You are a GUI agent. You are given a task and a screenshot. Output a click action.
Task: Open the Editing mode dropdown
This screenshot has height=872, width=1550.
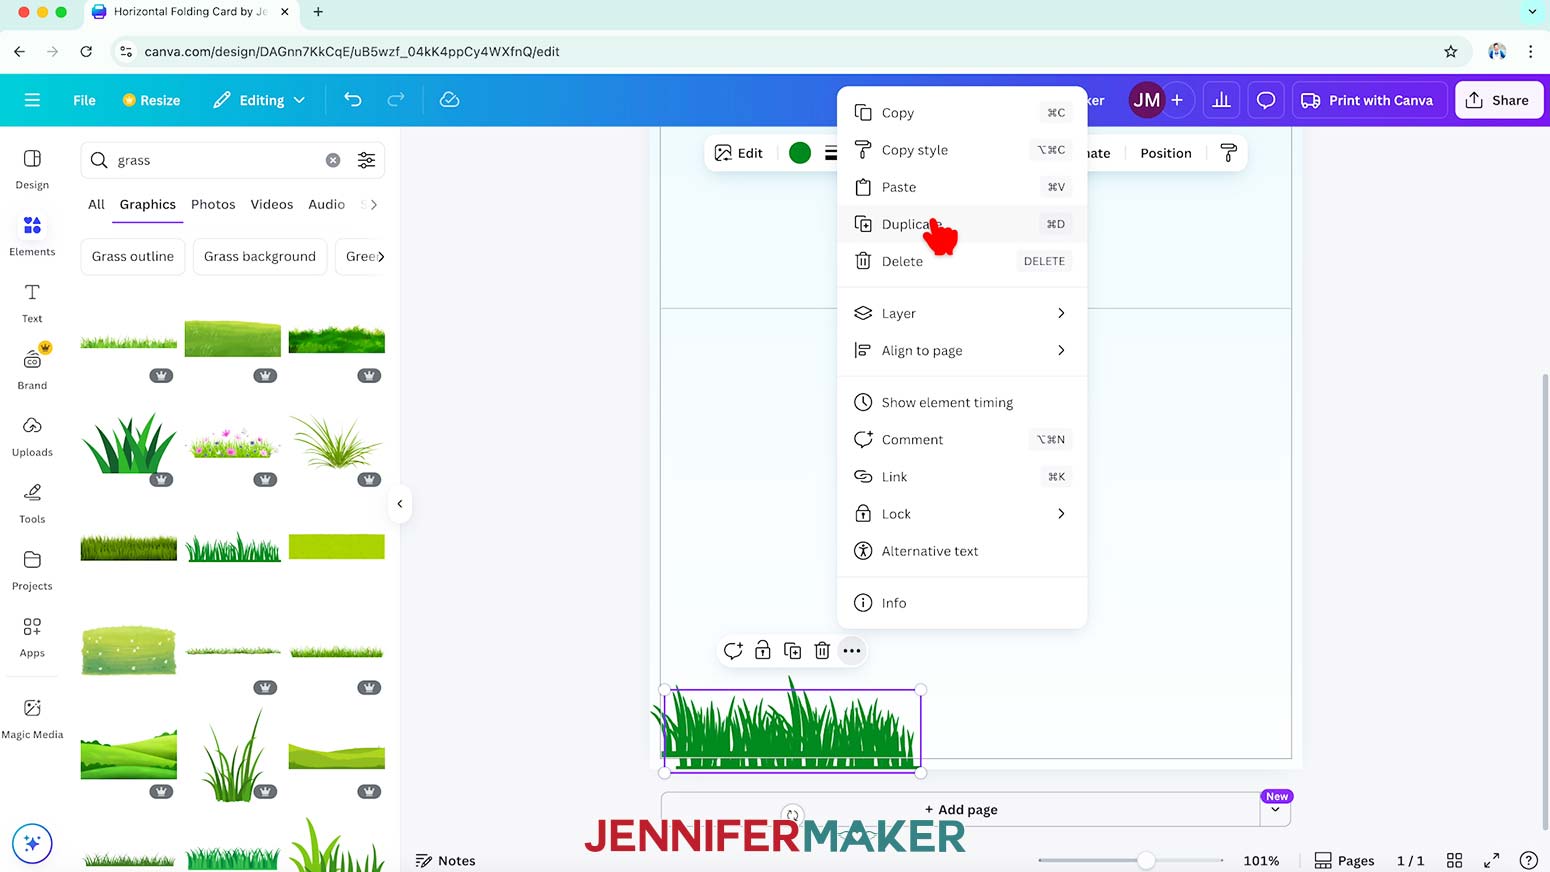[259, 100]
